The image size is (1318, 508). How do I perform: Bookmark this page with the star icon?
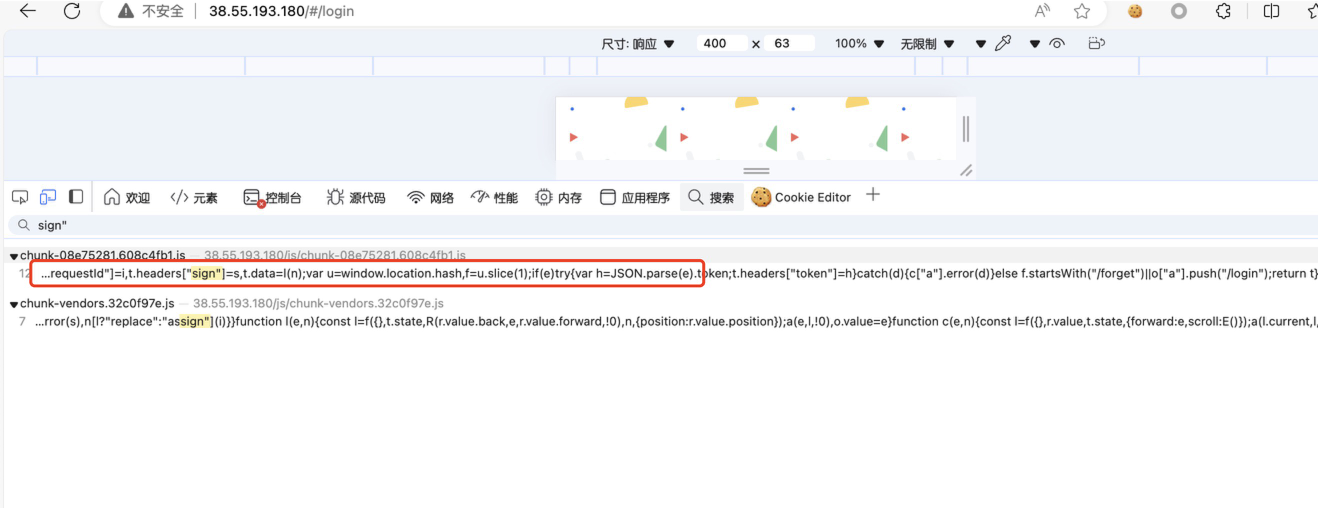1082,12
